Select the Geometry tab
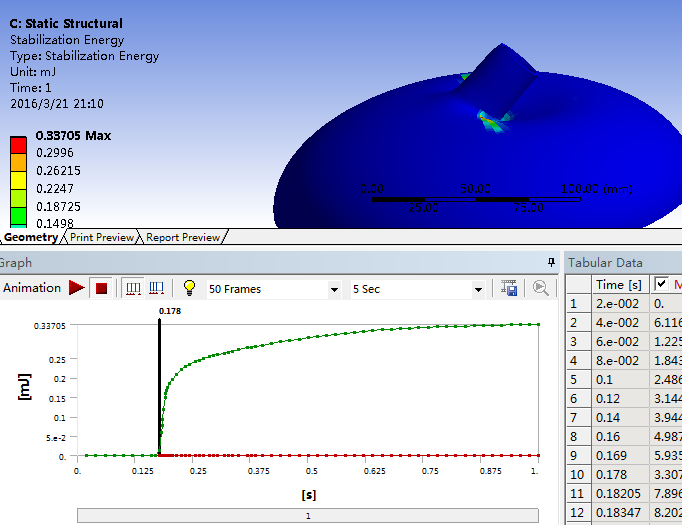This screenshot has width=682, height=525. tap(30, 237)
